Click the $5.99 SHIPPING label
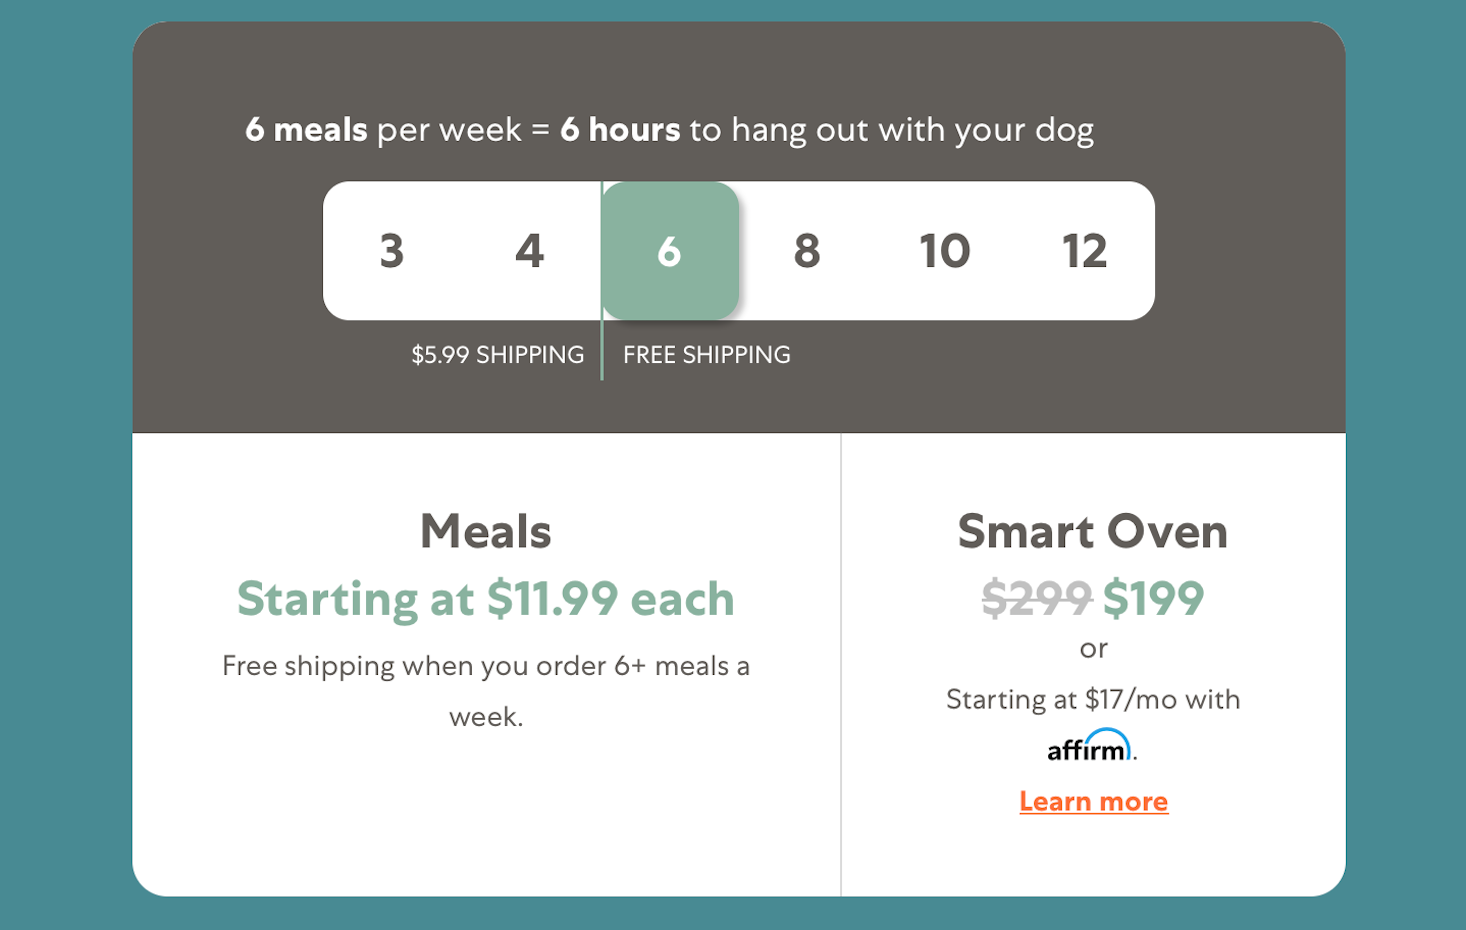Image resolution: width=1466 pixels, height=930 pixels. point(497,354)
